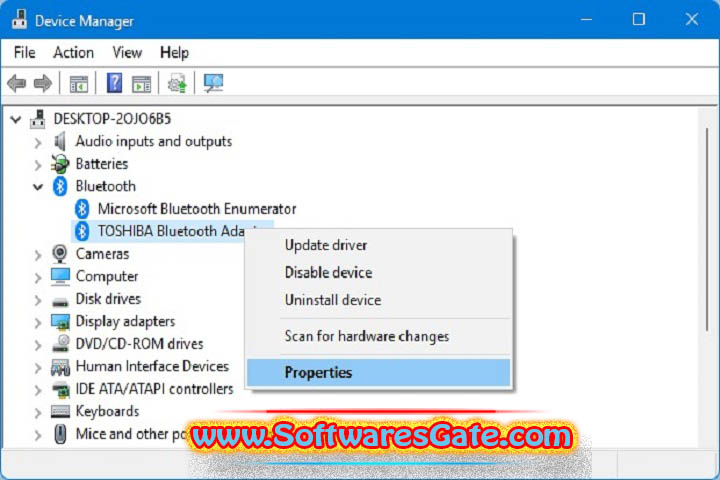The height and width of the screenshot is (480, 720).
Task: Select the DESKTOP-2OJO6B5 tree label
Action: coord(112,119)
